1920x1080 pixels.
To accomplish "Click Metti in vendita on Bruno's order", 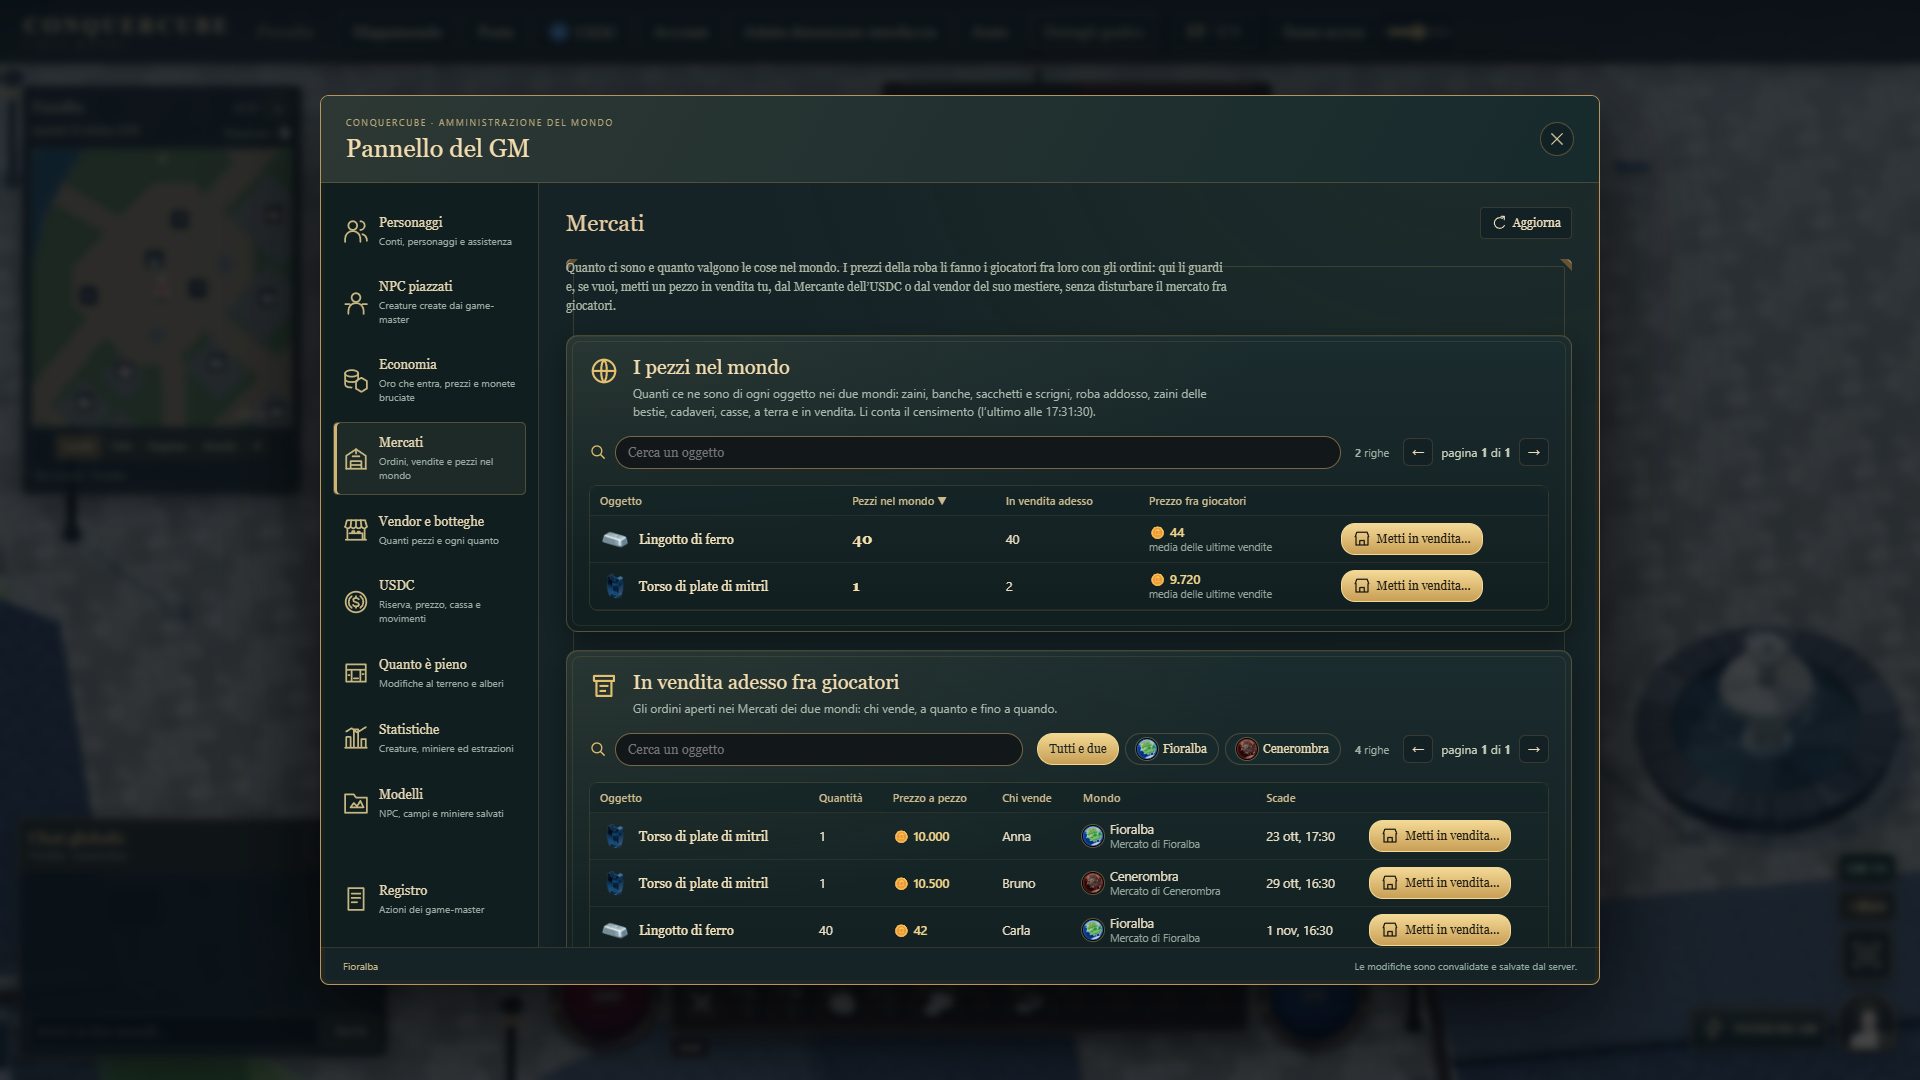I will click(x=1439, y=883).
